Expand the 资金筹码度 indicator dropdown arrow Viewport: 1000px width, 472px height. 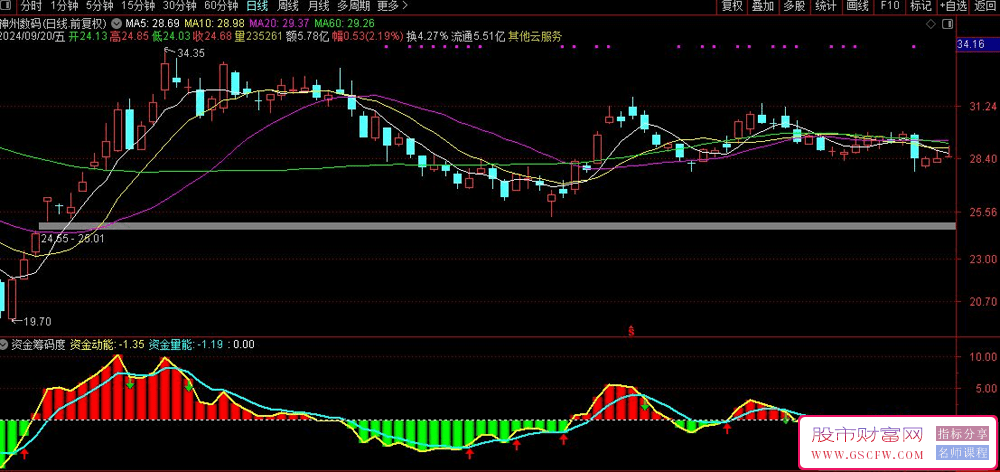pos(4,344)
